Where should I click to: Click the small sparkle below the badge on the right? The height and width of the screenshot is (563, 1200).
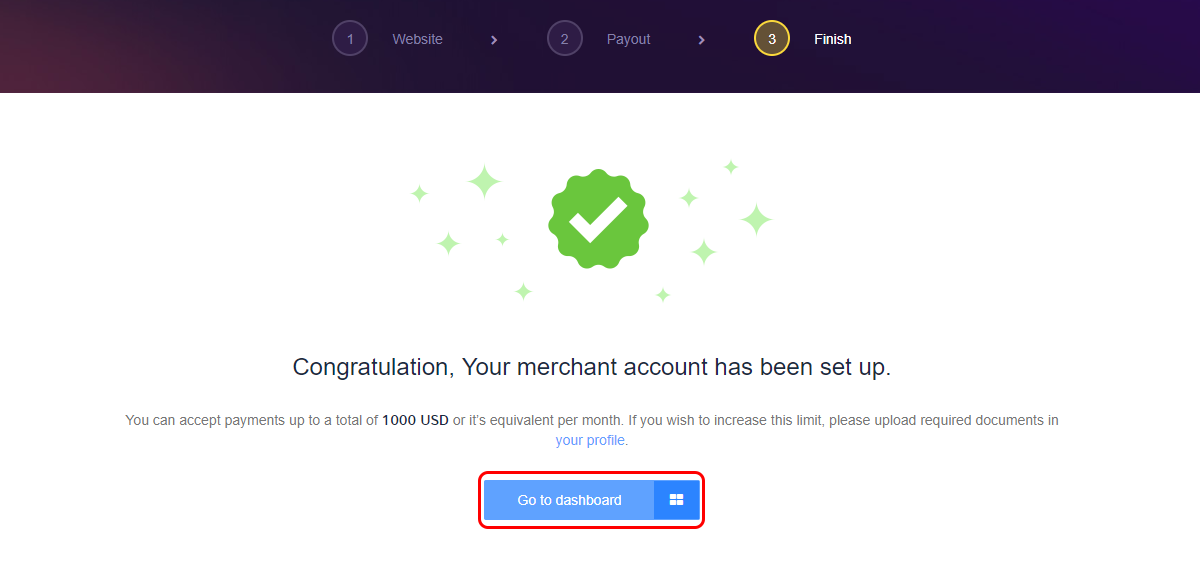click(663, 295)
